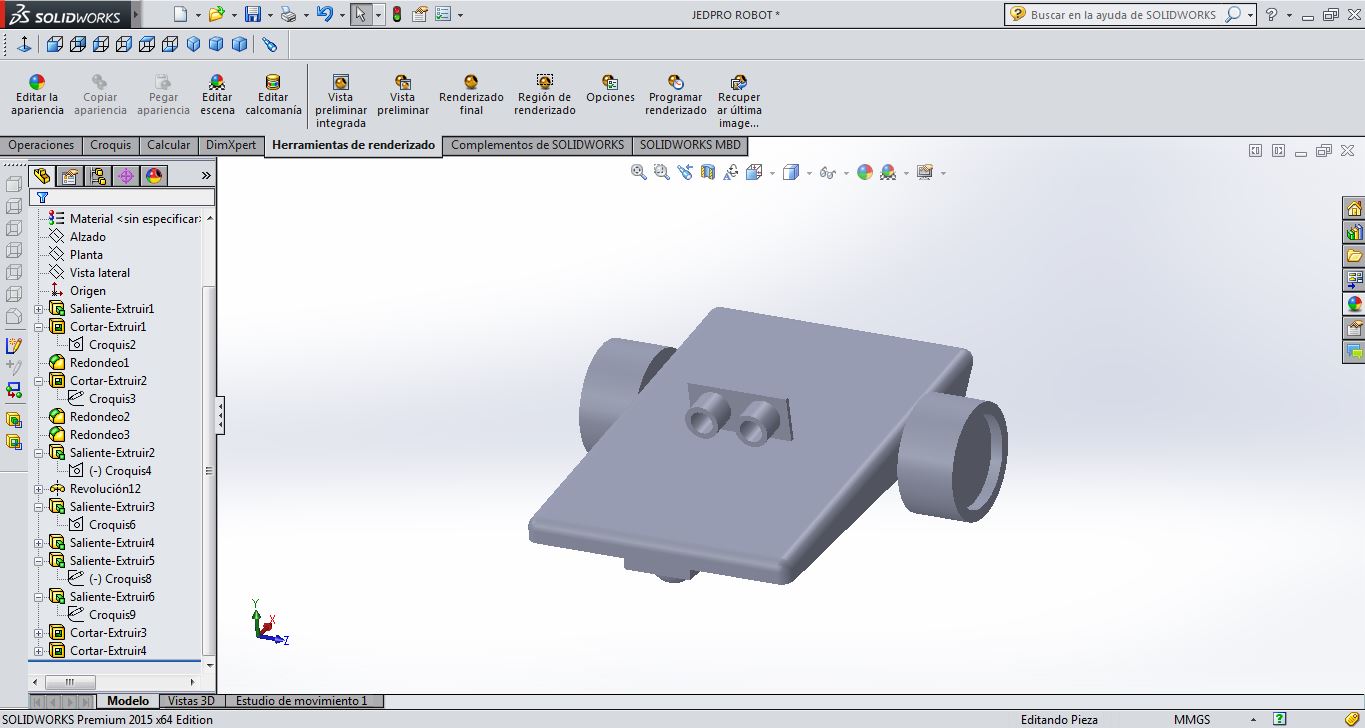The width and height of the screenshot is (1365, 728).
Task: Click Editar escena
Action: [217, 96]
